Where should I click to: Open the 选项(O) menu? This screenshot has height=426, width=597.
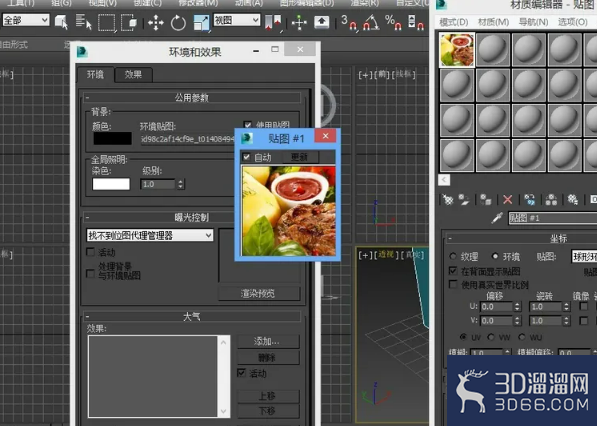(573, 22)
